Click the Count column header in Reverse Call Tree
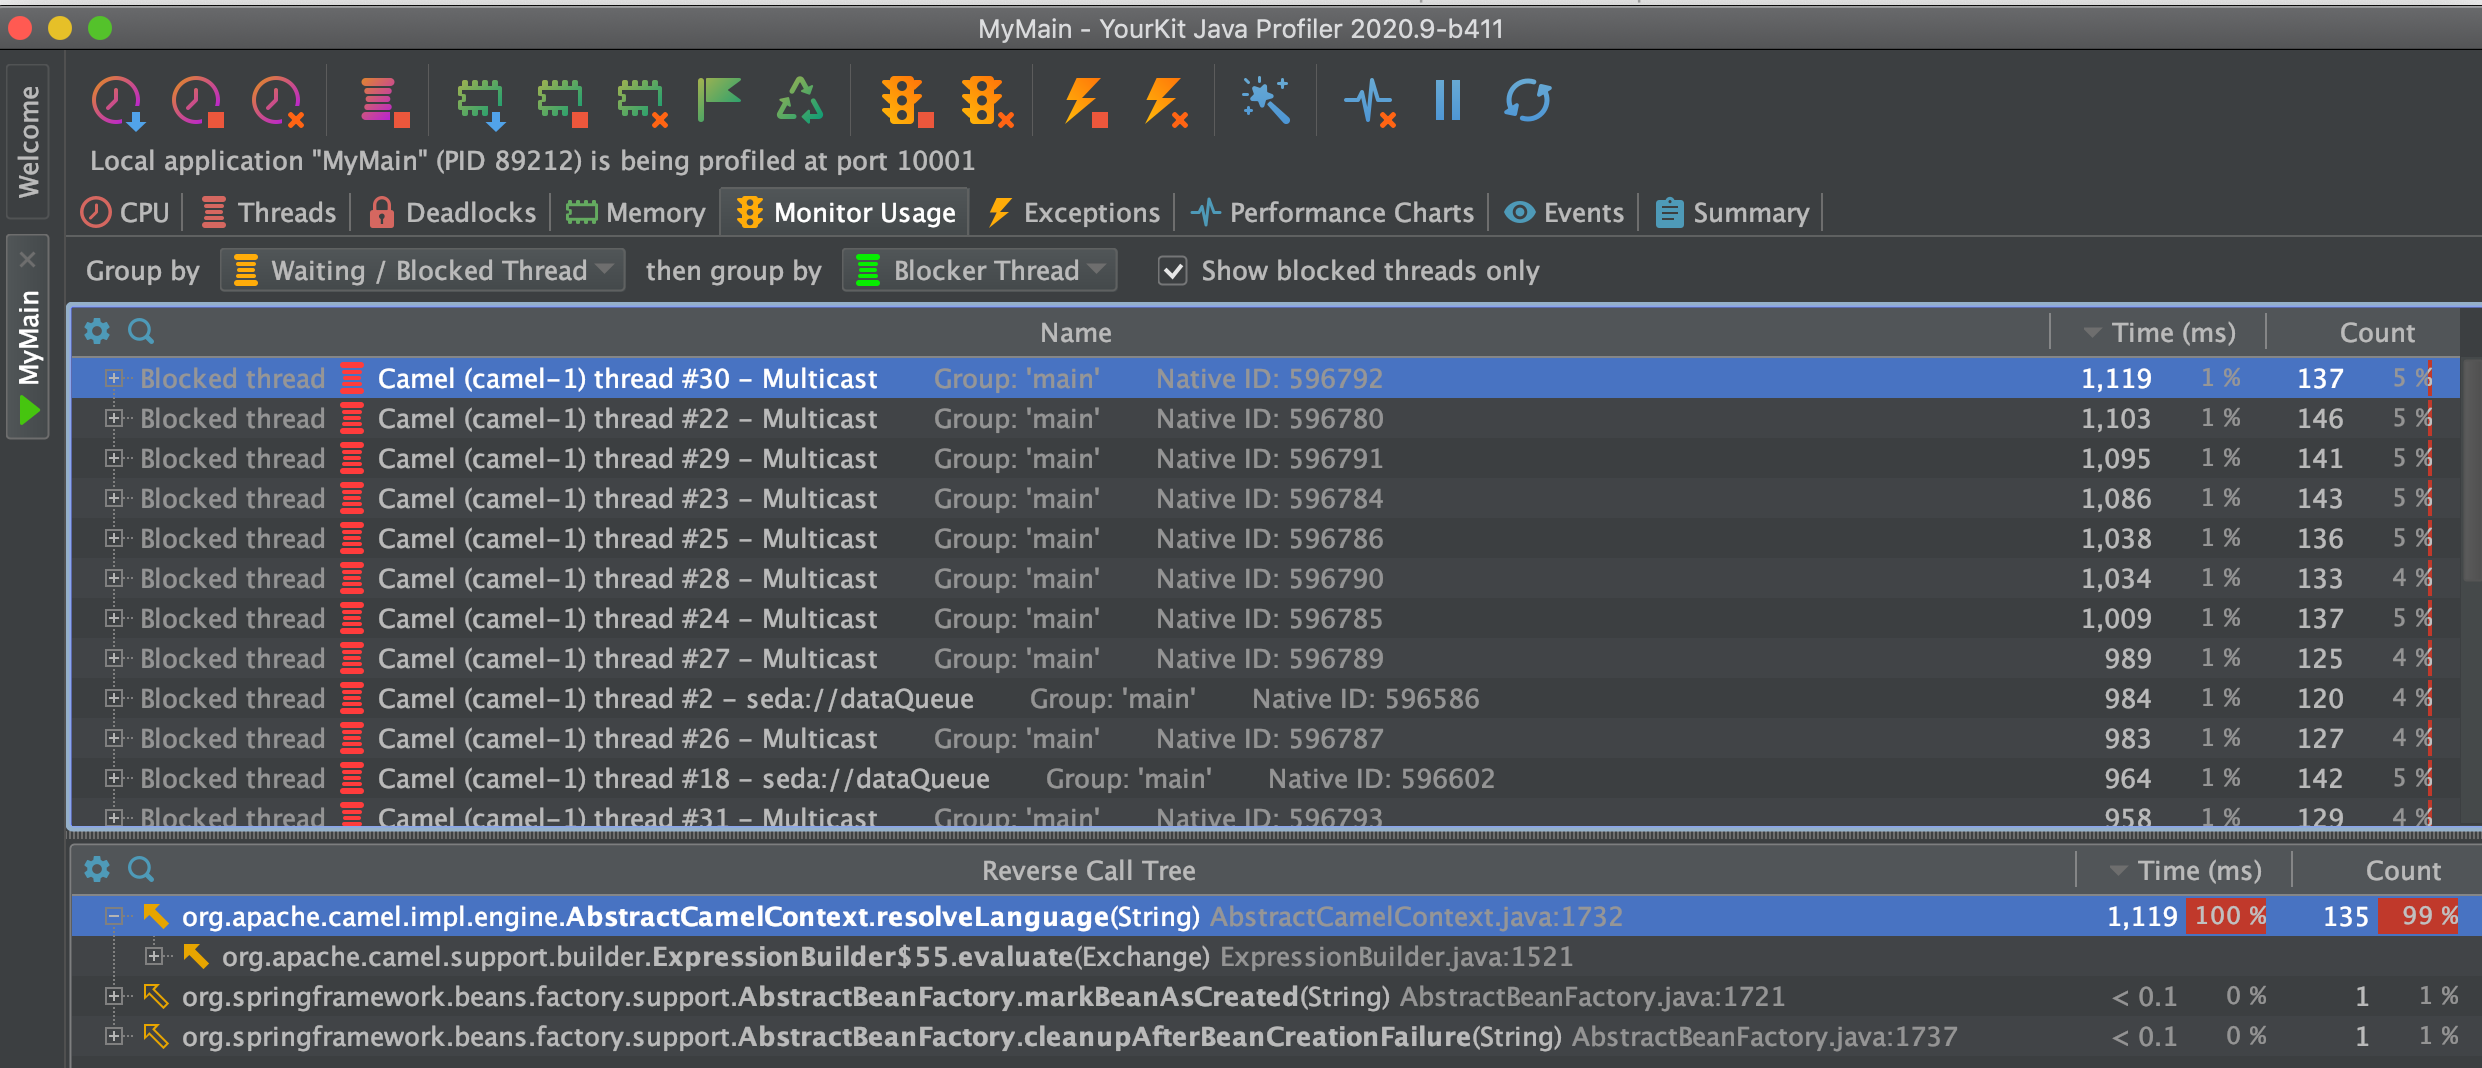 click(2402, 870)
